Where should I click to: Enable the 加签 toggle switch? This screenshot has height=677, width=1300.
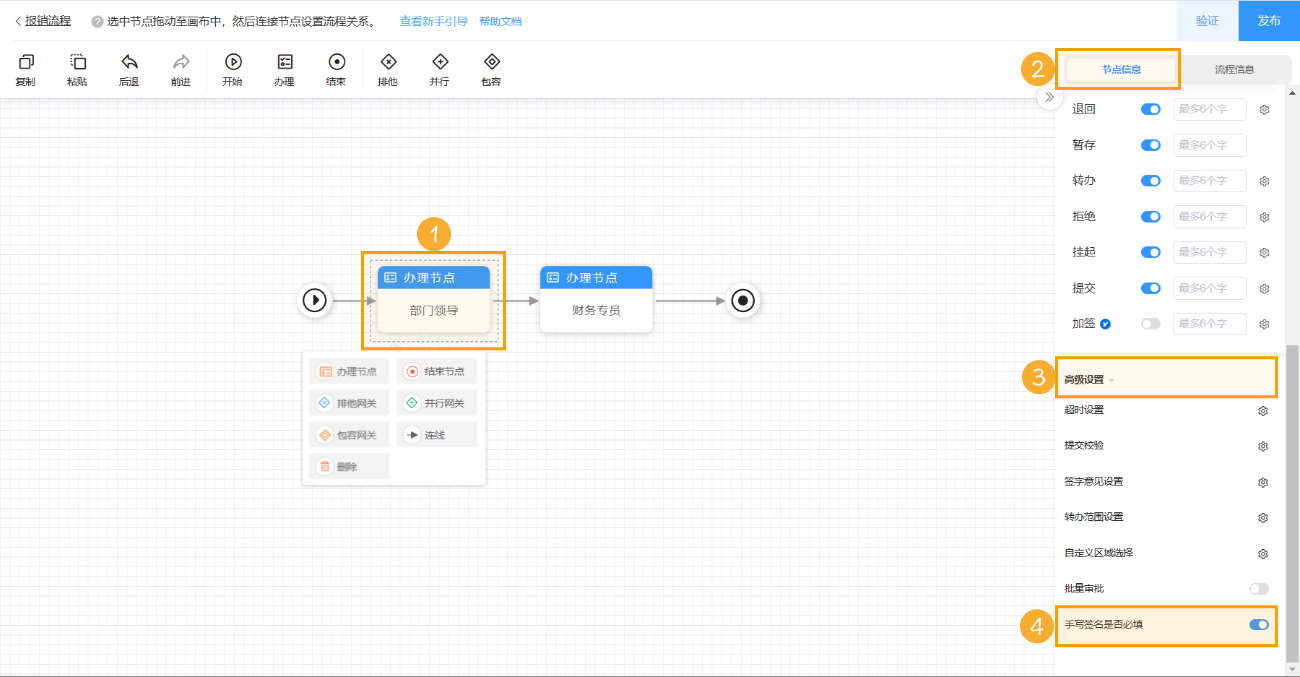click(x=1151, y=324)
